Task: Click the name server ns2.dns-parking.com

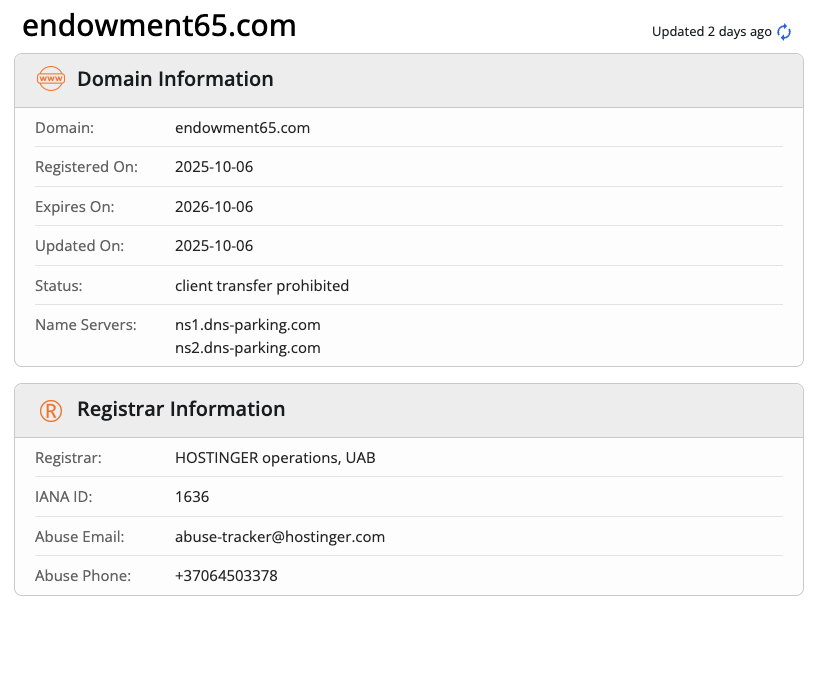Action: [247, 347]
